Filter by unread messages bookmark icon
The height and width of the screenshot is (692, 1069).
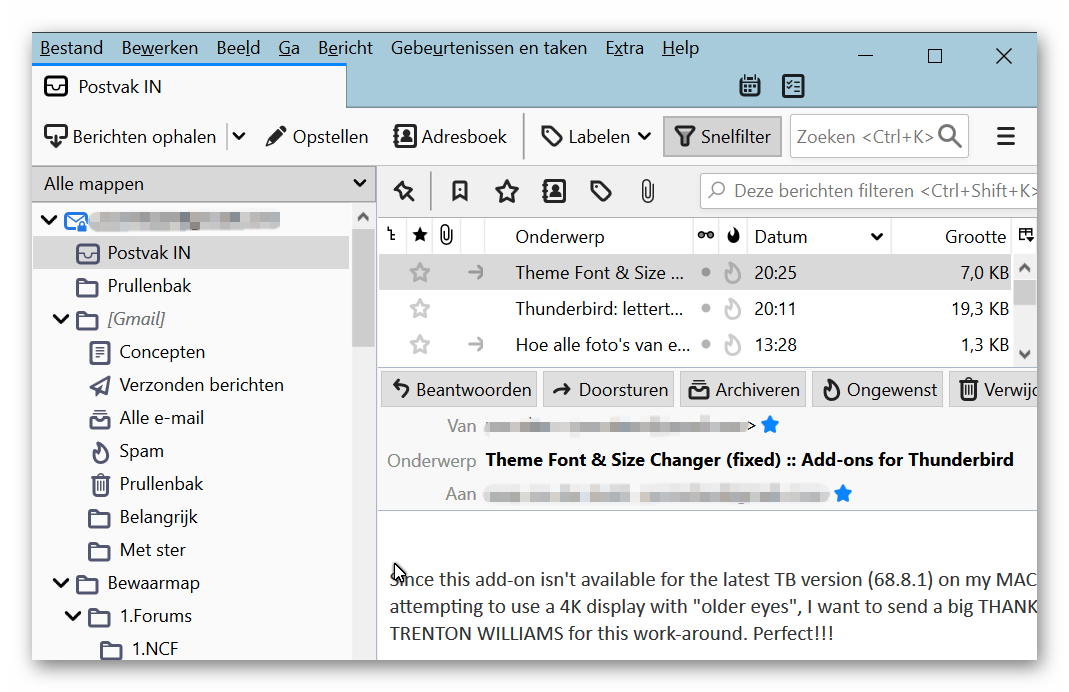point(460,192)
